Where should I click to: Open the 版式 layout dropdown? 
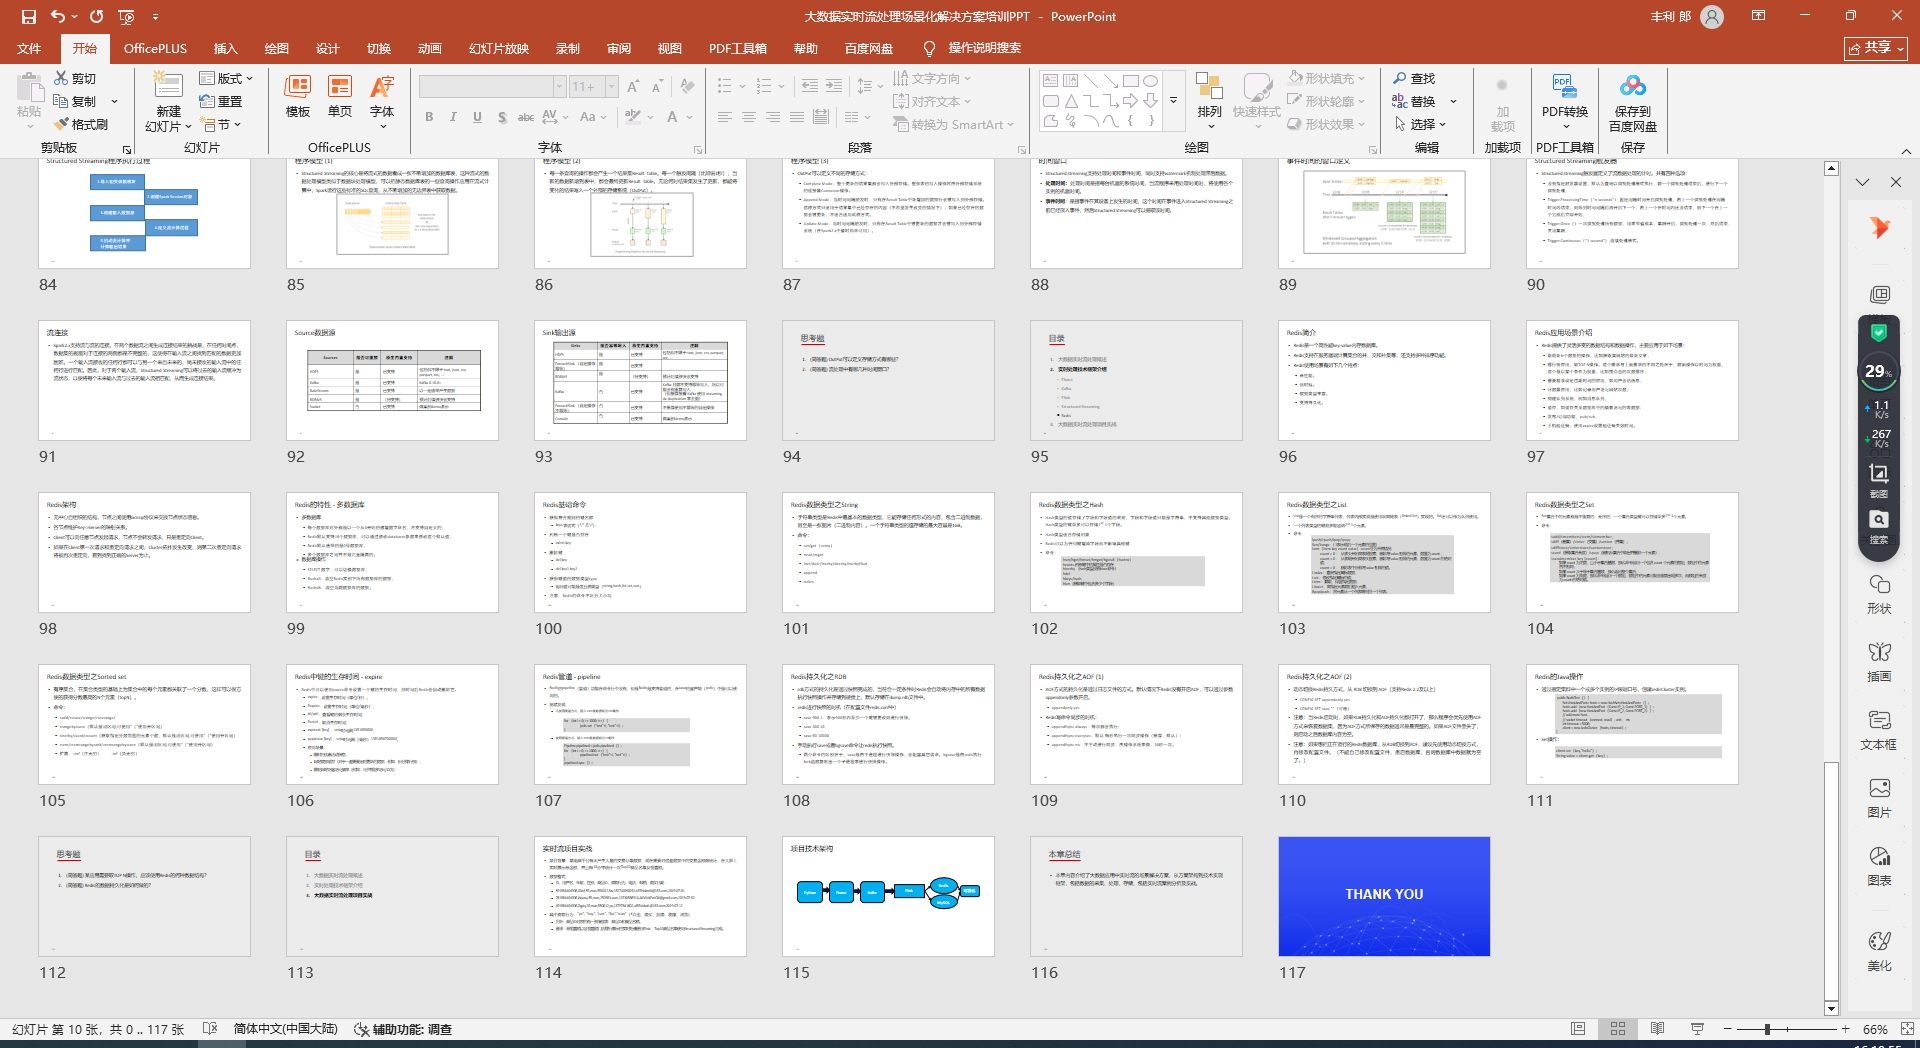pos(227,78)
